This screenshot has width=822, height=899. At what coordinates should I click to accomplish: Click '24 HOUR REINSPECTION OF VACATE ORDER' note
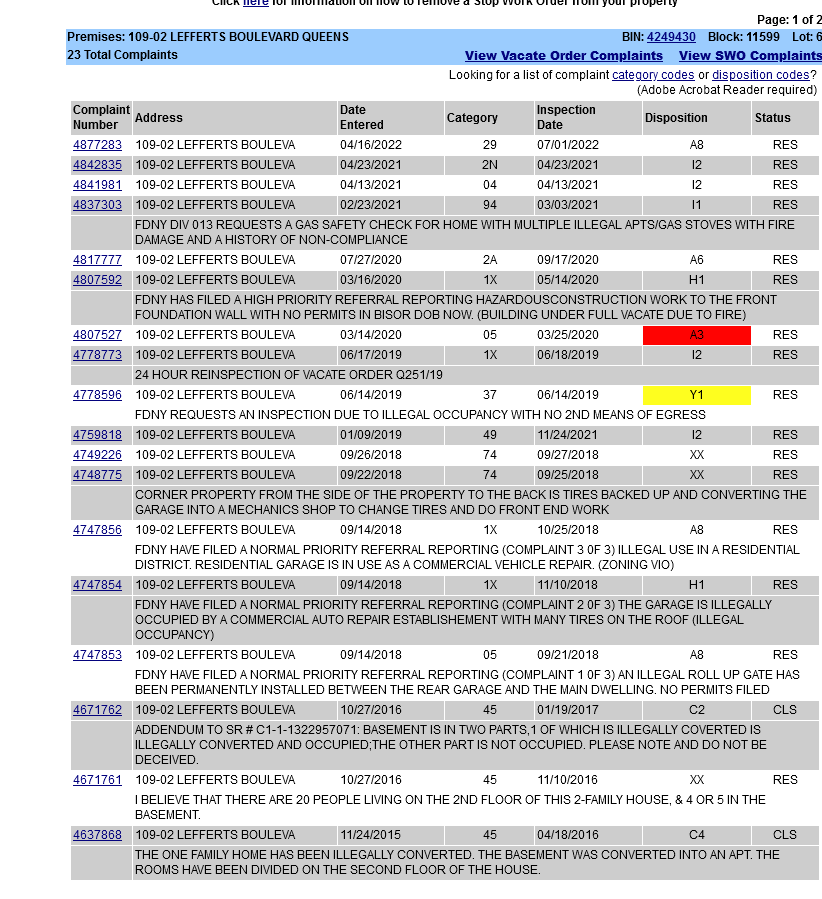click(x=289, y=376)
